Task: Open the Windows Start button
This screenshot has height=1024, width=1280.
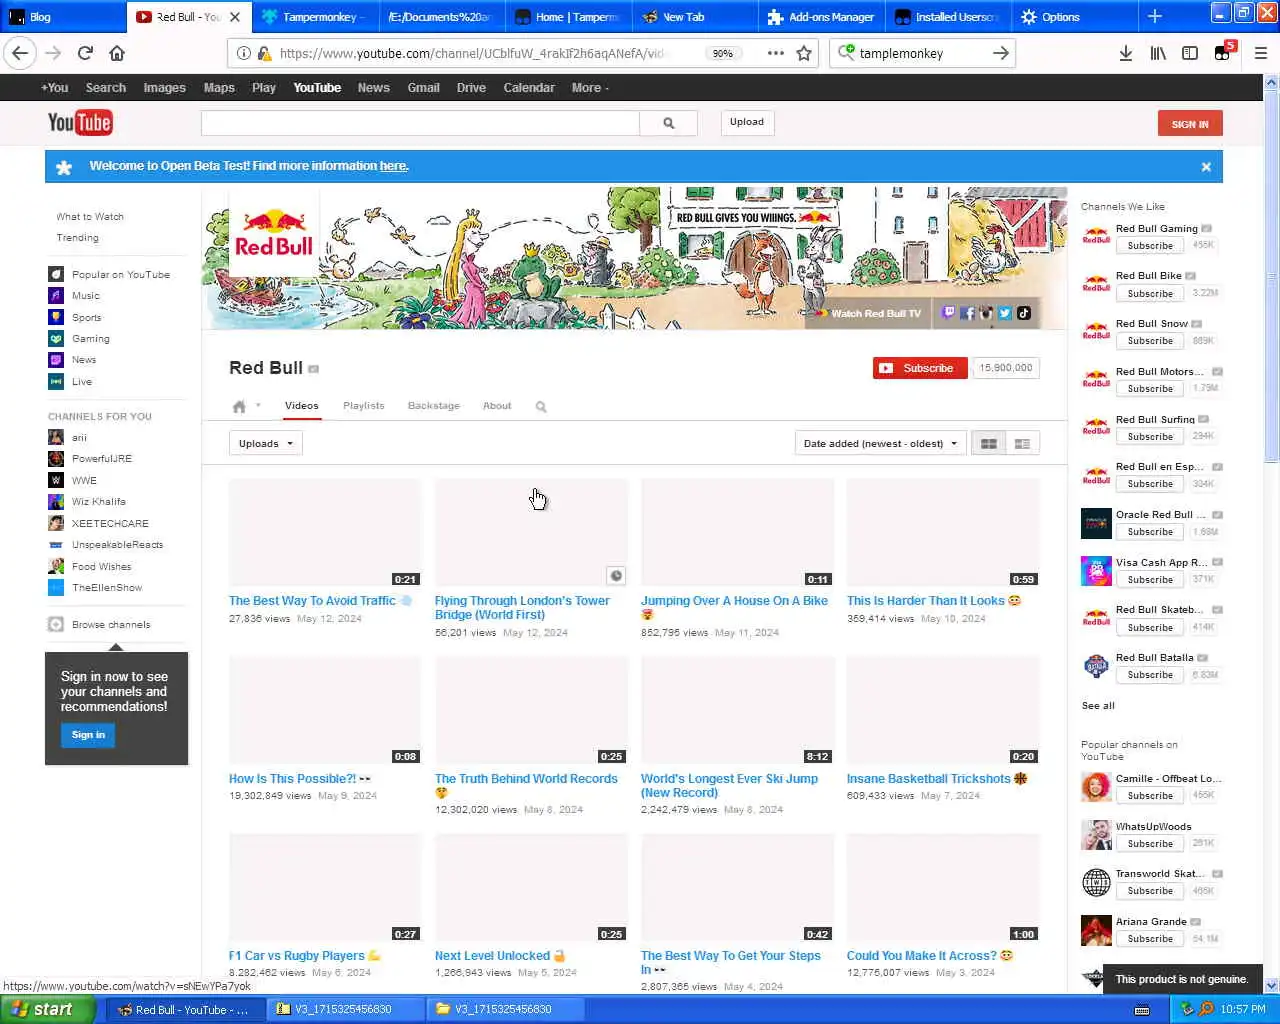Action: pyautogui.click(x=47, y=1009)
